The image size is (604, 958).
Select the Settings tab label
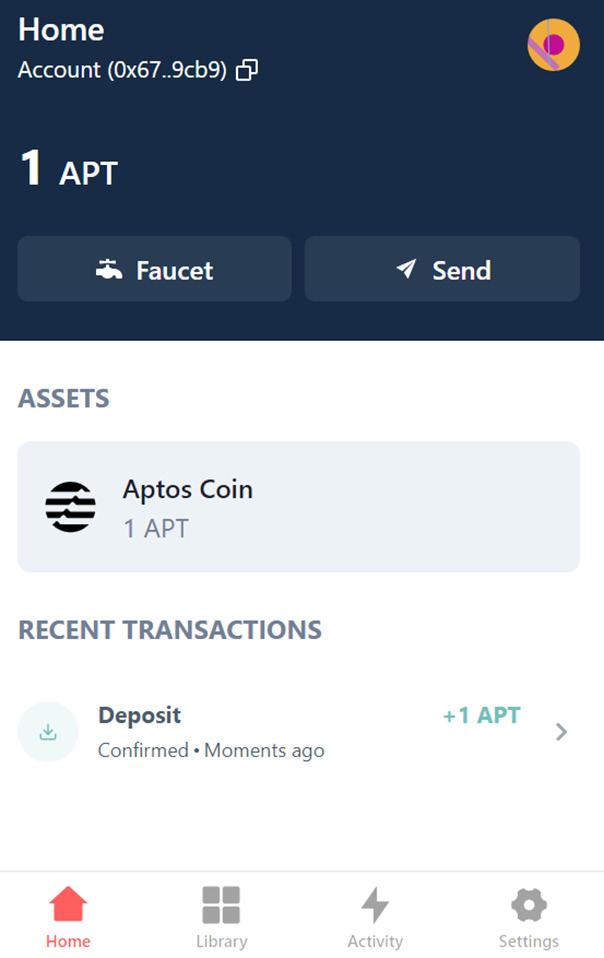(x=529, y=941)
